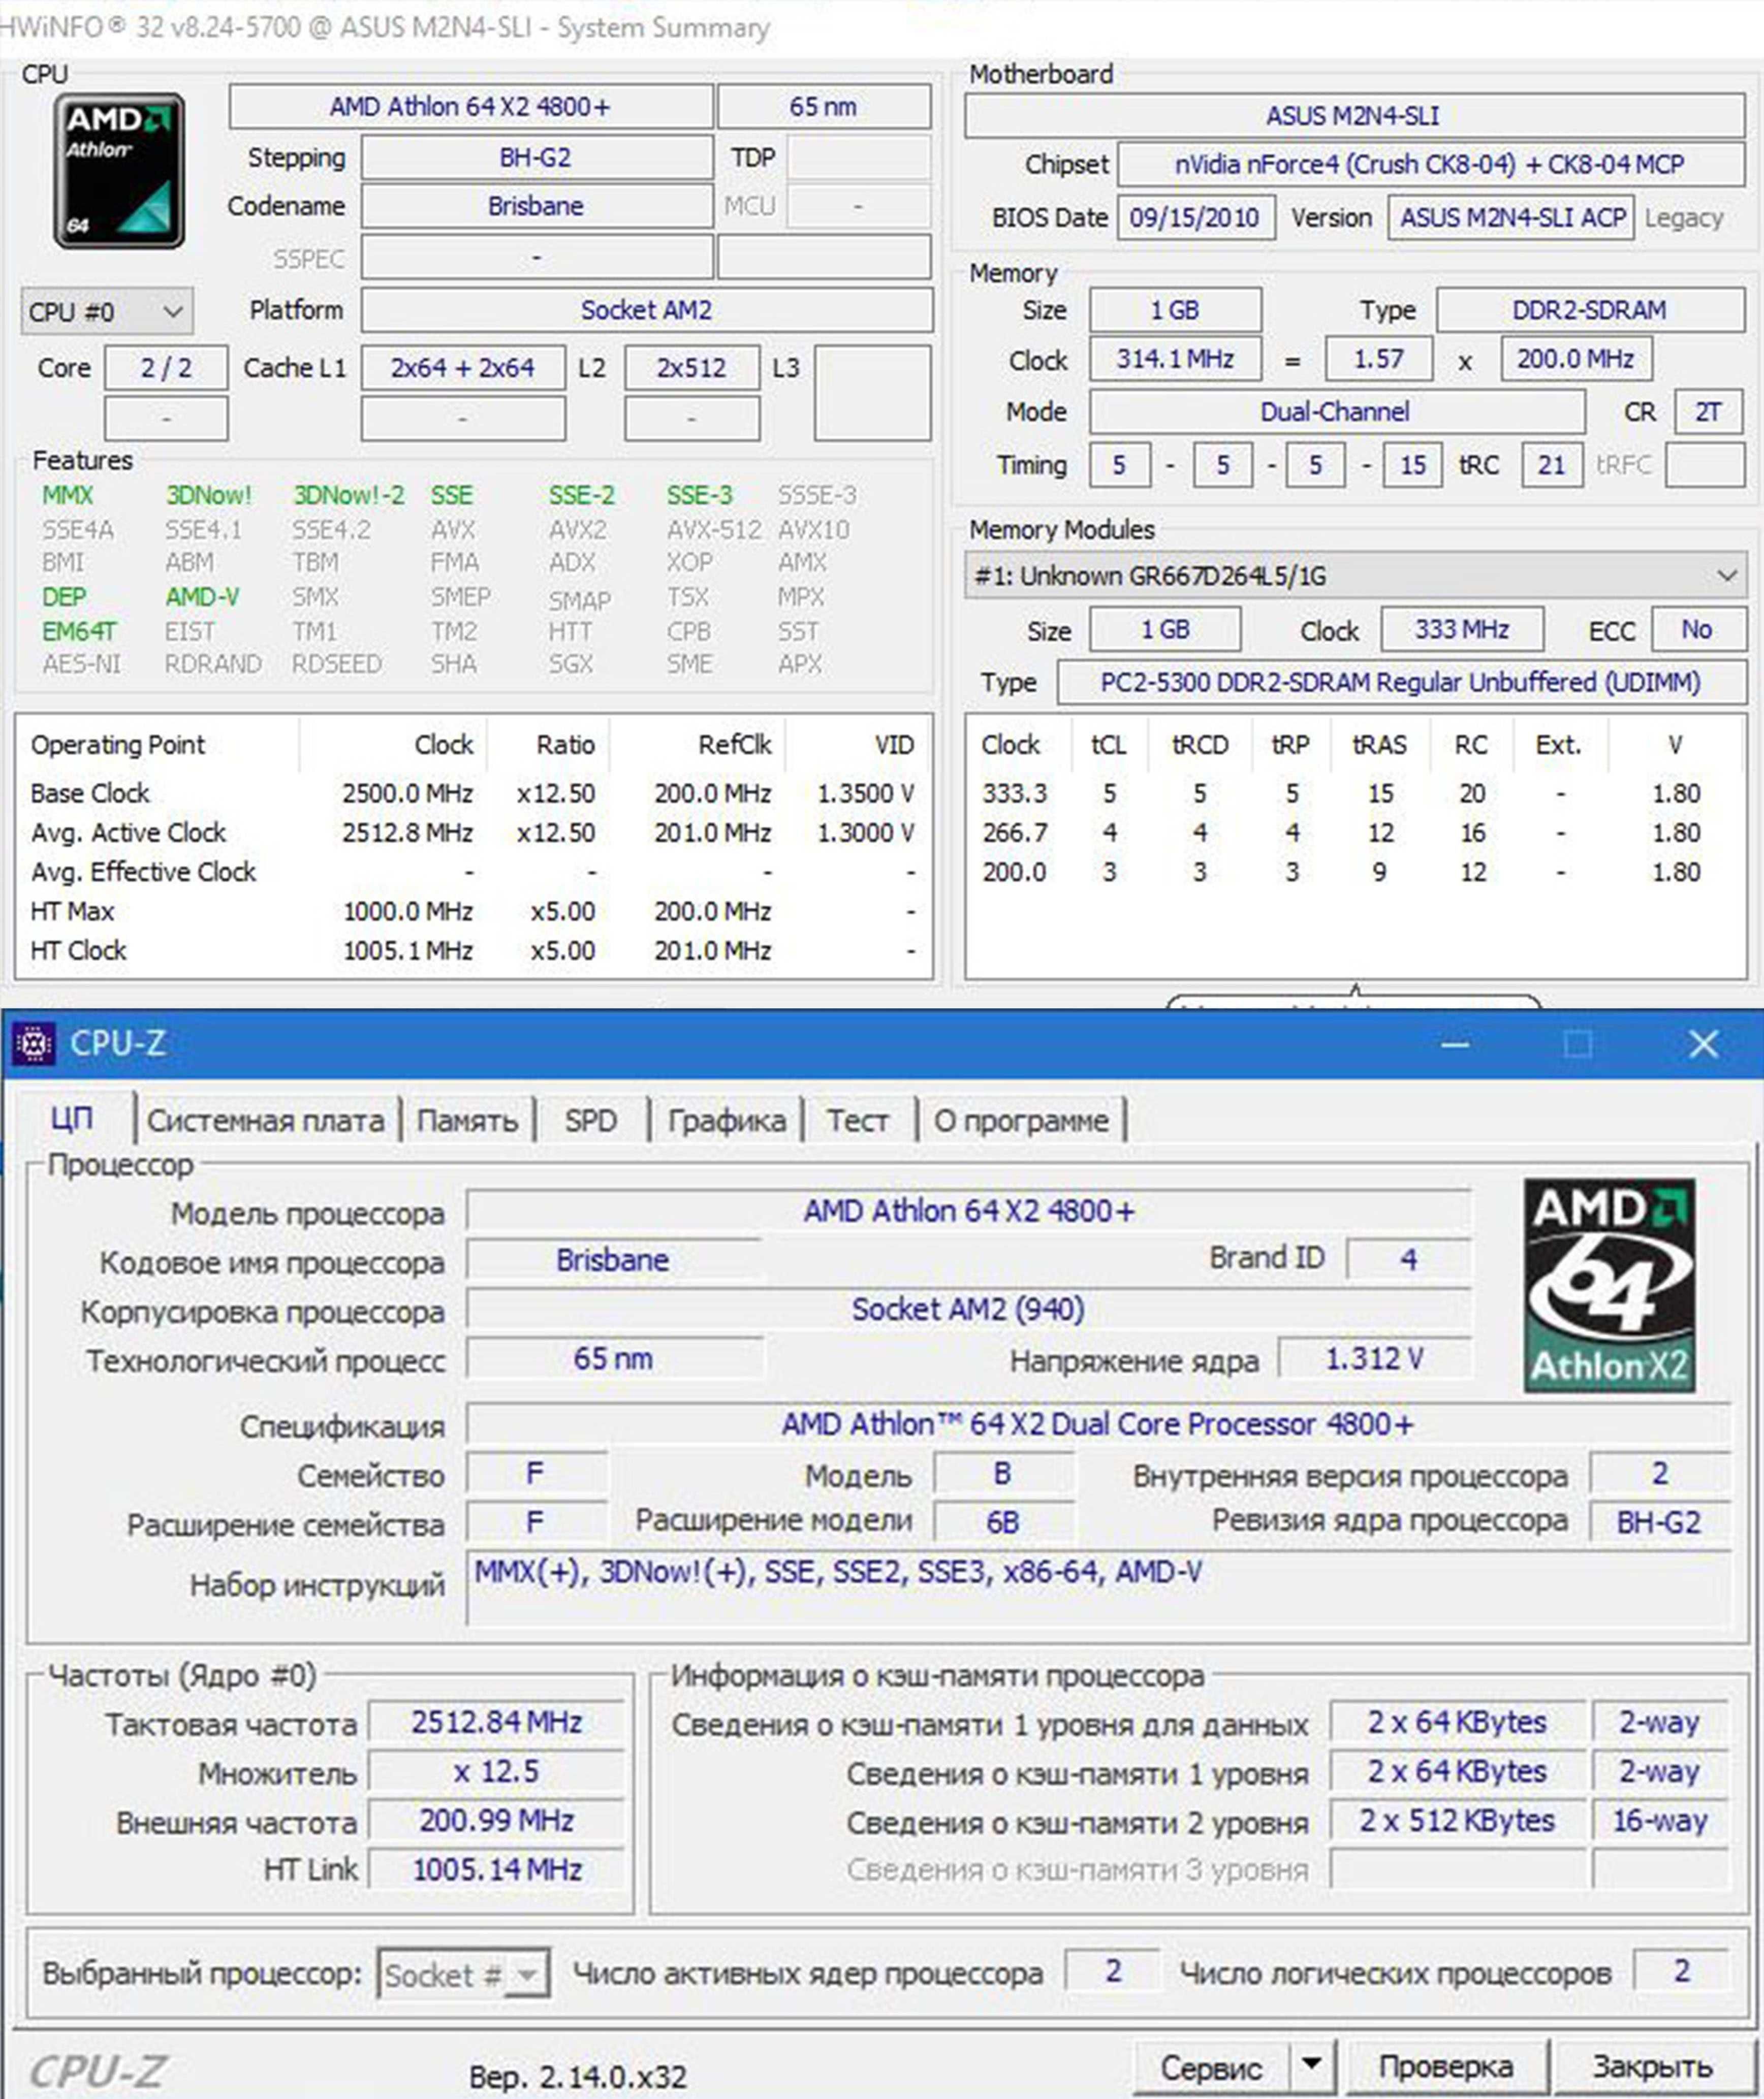1764x2099 pixels.
Task: Minimize the CPU-Z window
Action: pos(1455,1045)
